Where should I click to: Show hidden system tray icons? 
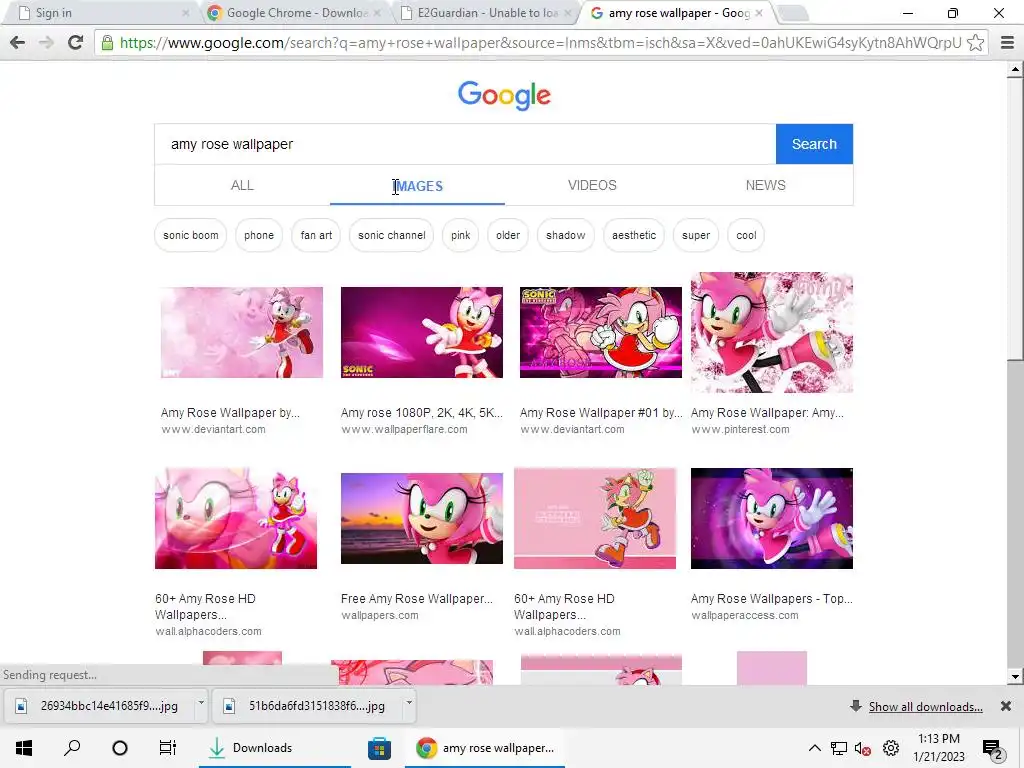coord(814,748)
